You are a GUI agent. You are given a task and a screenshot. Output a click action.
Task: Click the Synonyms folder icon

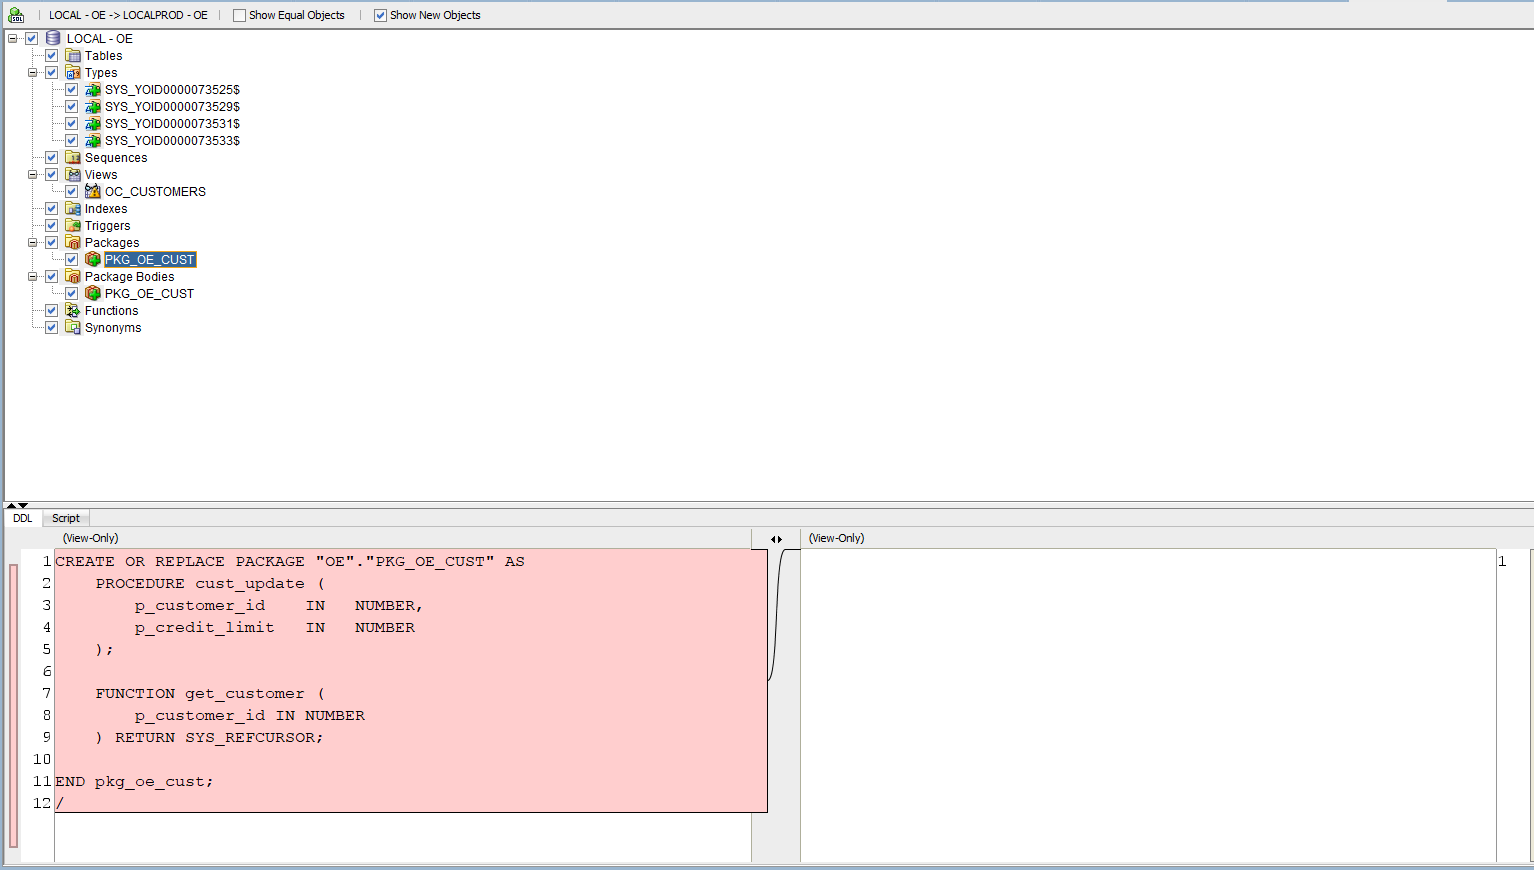[73, 327]
